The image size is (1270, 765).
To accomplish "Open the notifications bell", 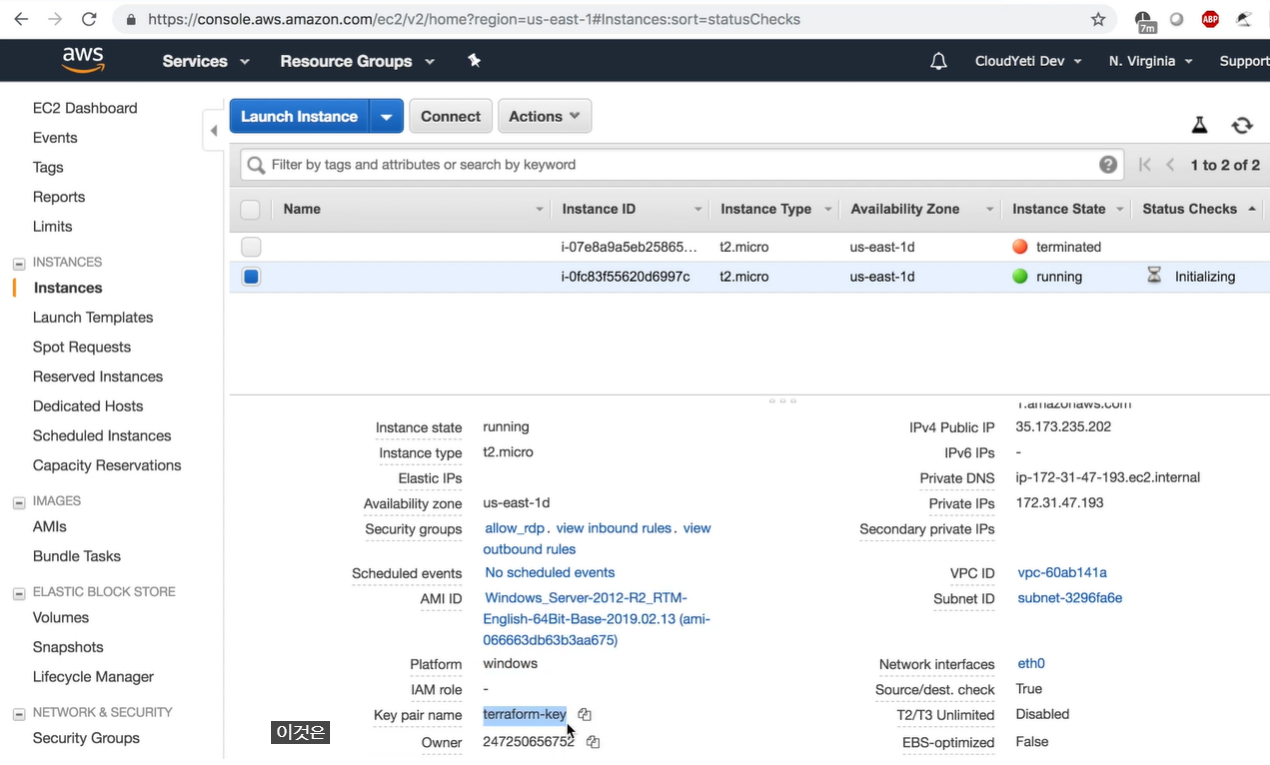I will coord(938,61).
